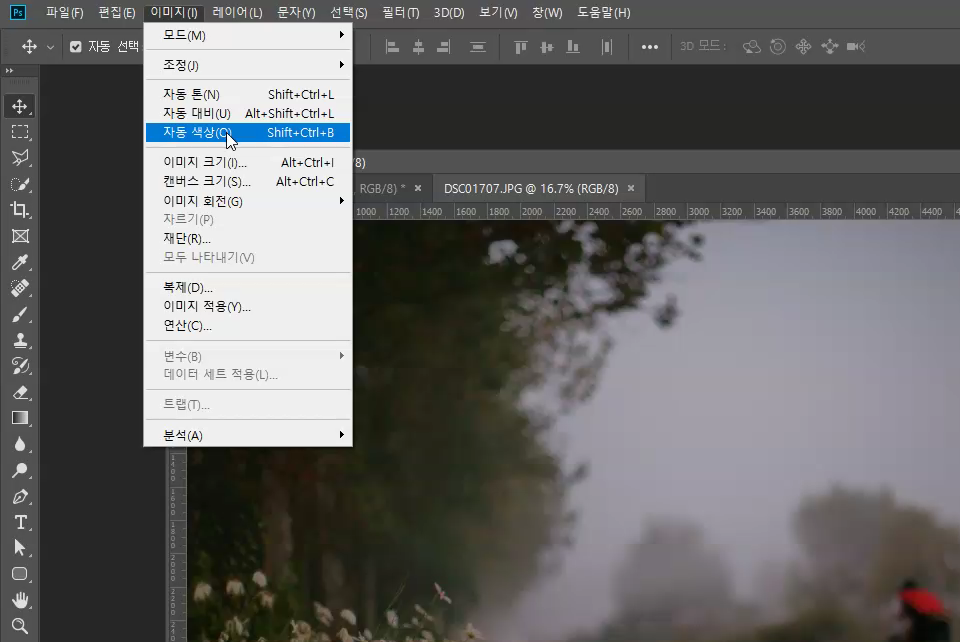
Task: Choose 복제(D)... menu item
Action: [248, 287]
